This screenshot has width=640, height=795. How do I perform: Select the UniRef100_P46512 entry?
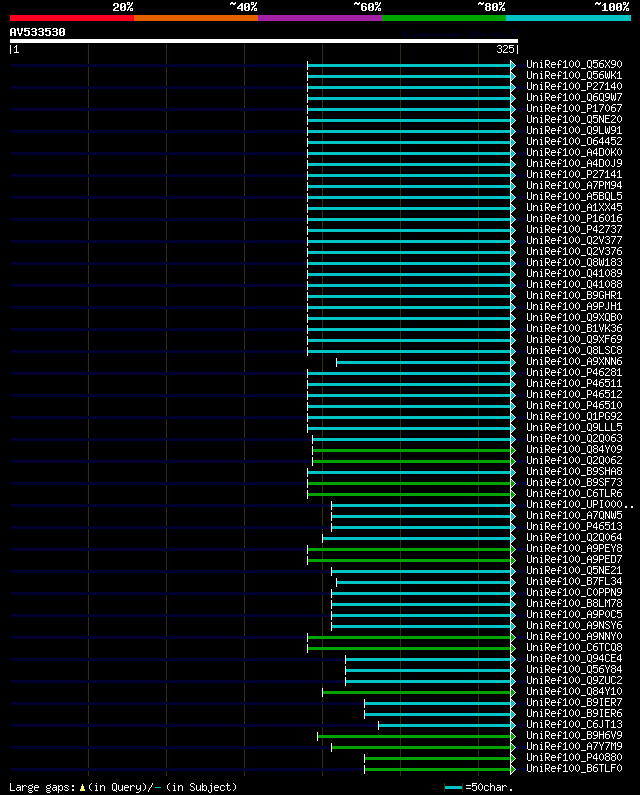[574, 394]
